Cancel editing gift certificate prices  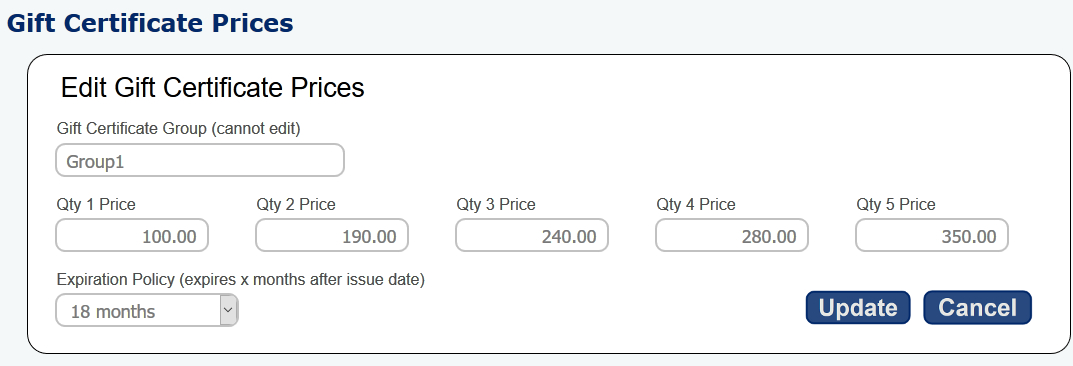(977, 307)
